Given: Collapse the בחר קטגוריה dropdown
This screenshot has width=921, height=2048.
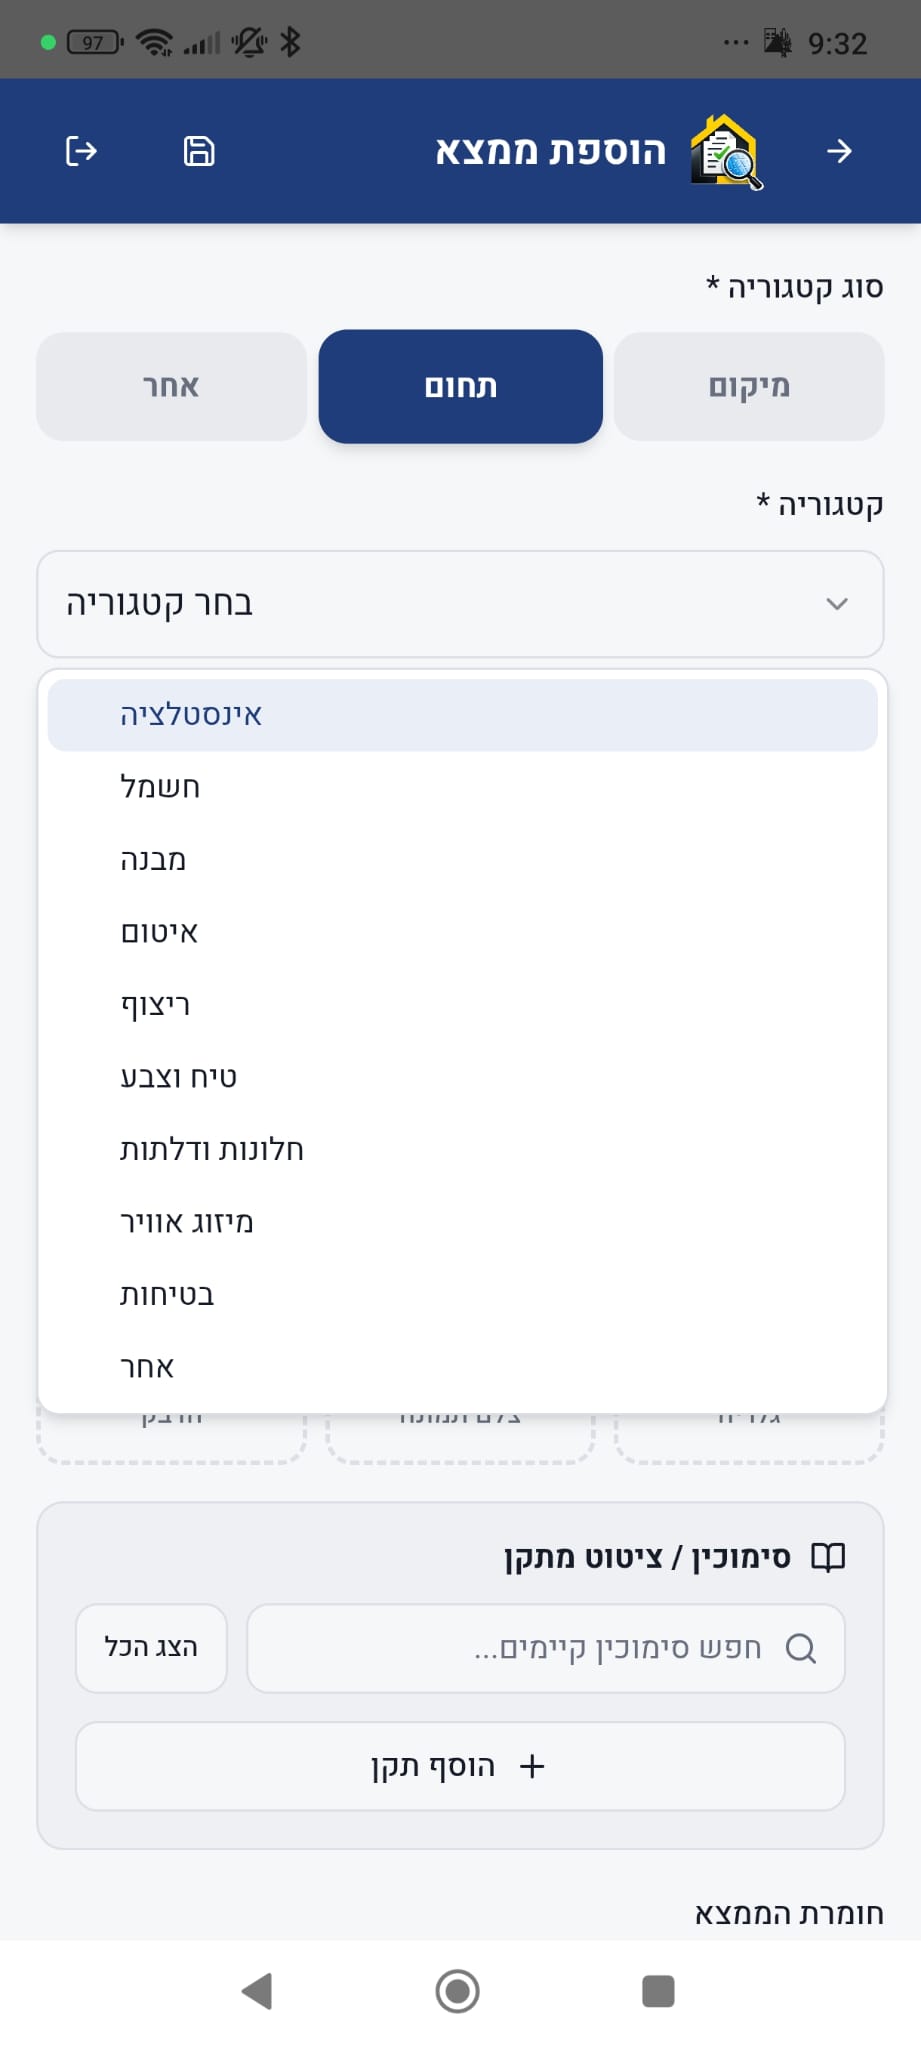Looking at the screenshot, I should click(460, 604).
